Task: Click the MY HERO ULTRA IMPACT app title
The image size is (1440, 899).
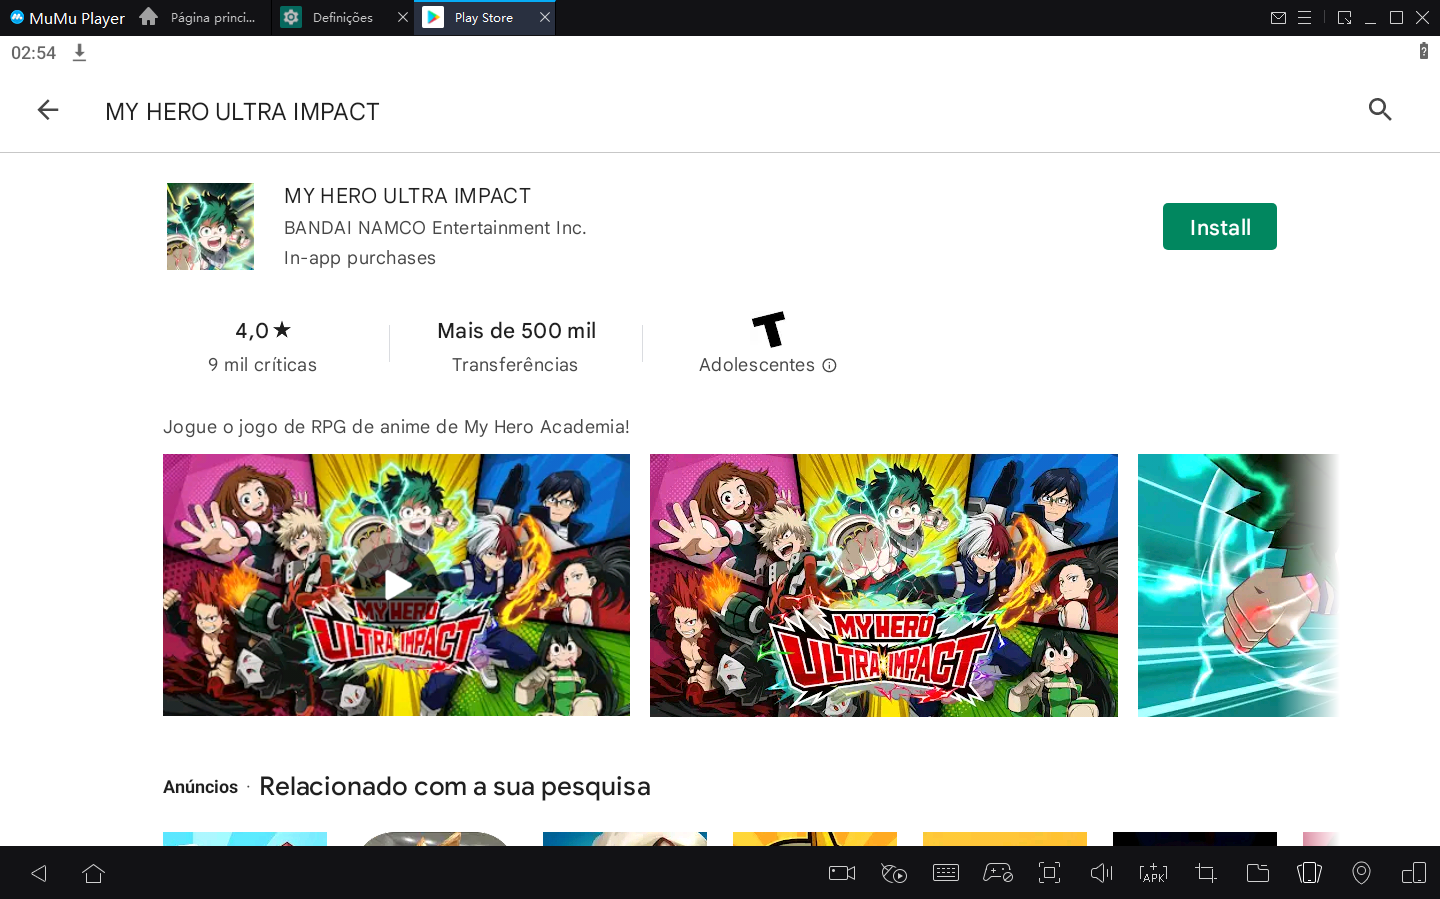Action: click(407, 196)
